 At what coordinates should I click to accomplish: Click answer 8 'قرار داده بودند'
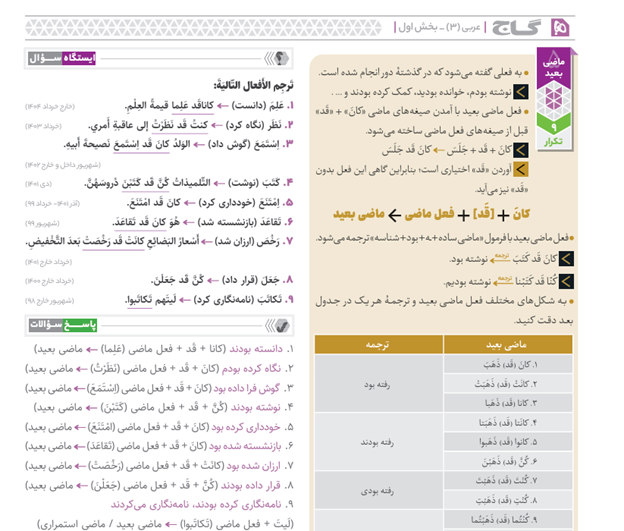click(x=251, y=485)
